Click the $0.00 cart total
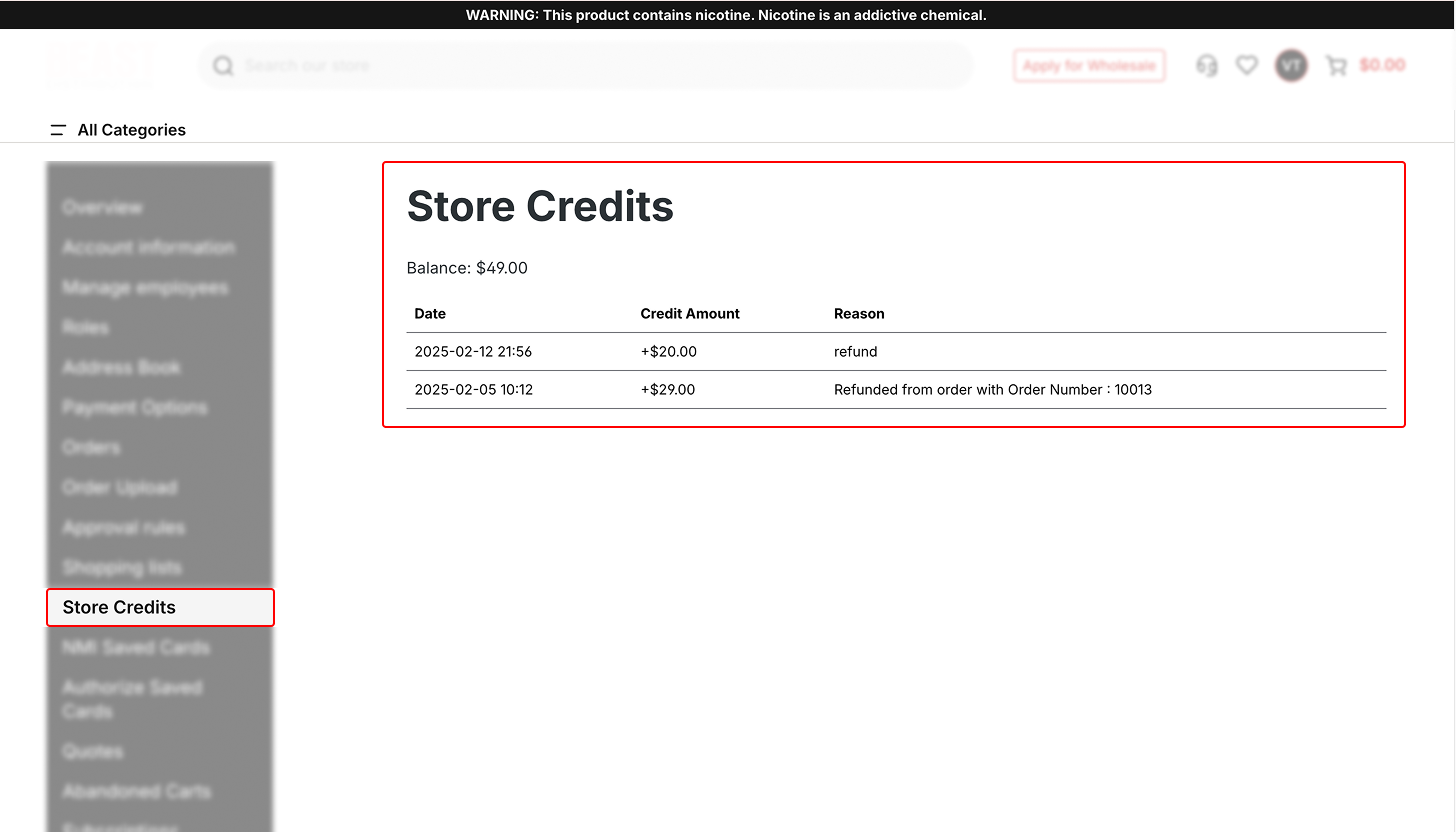Image resolution: width=1456 pixels, height=832 pixels. (x=1382, y=66)
